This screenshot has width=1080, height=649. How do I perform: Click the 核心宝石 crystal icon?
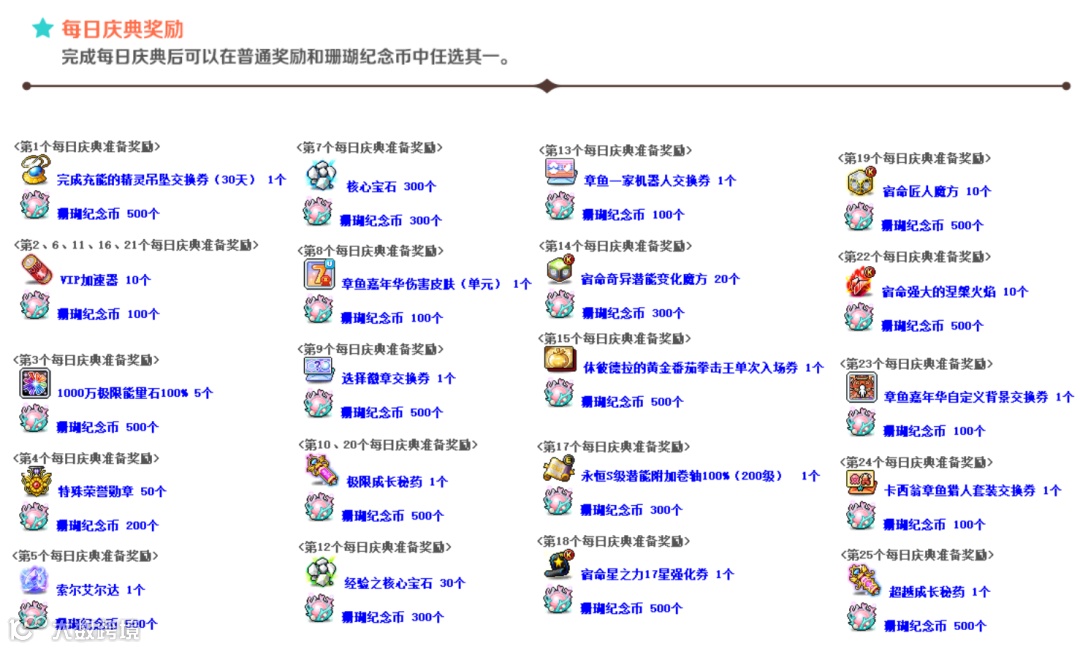click(x=320, y=176)
